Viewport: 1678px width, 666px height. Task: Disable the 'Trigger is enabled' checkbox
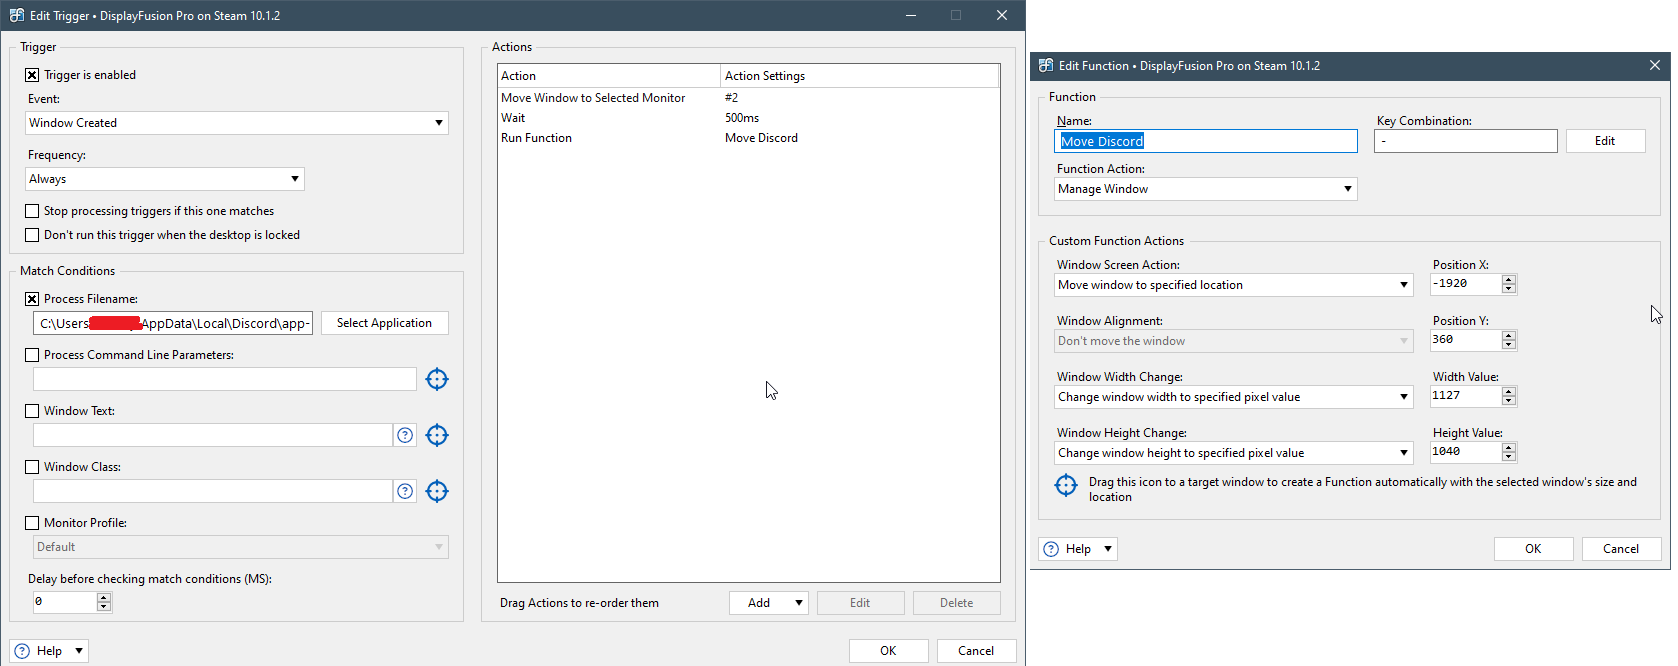(x=32, y=75)
